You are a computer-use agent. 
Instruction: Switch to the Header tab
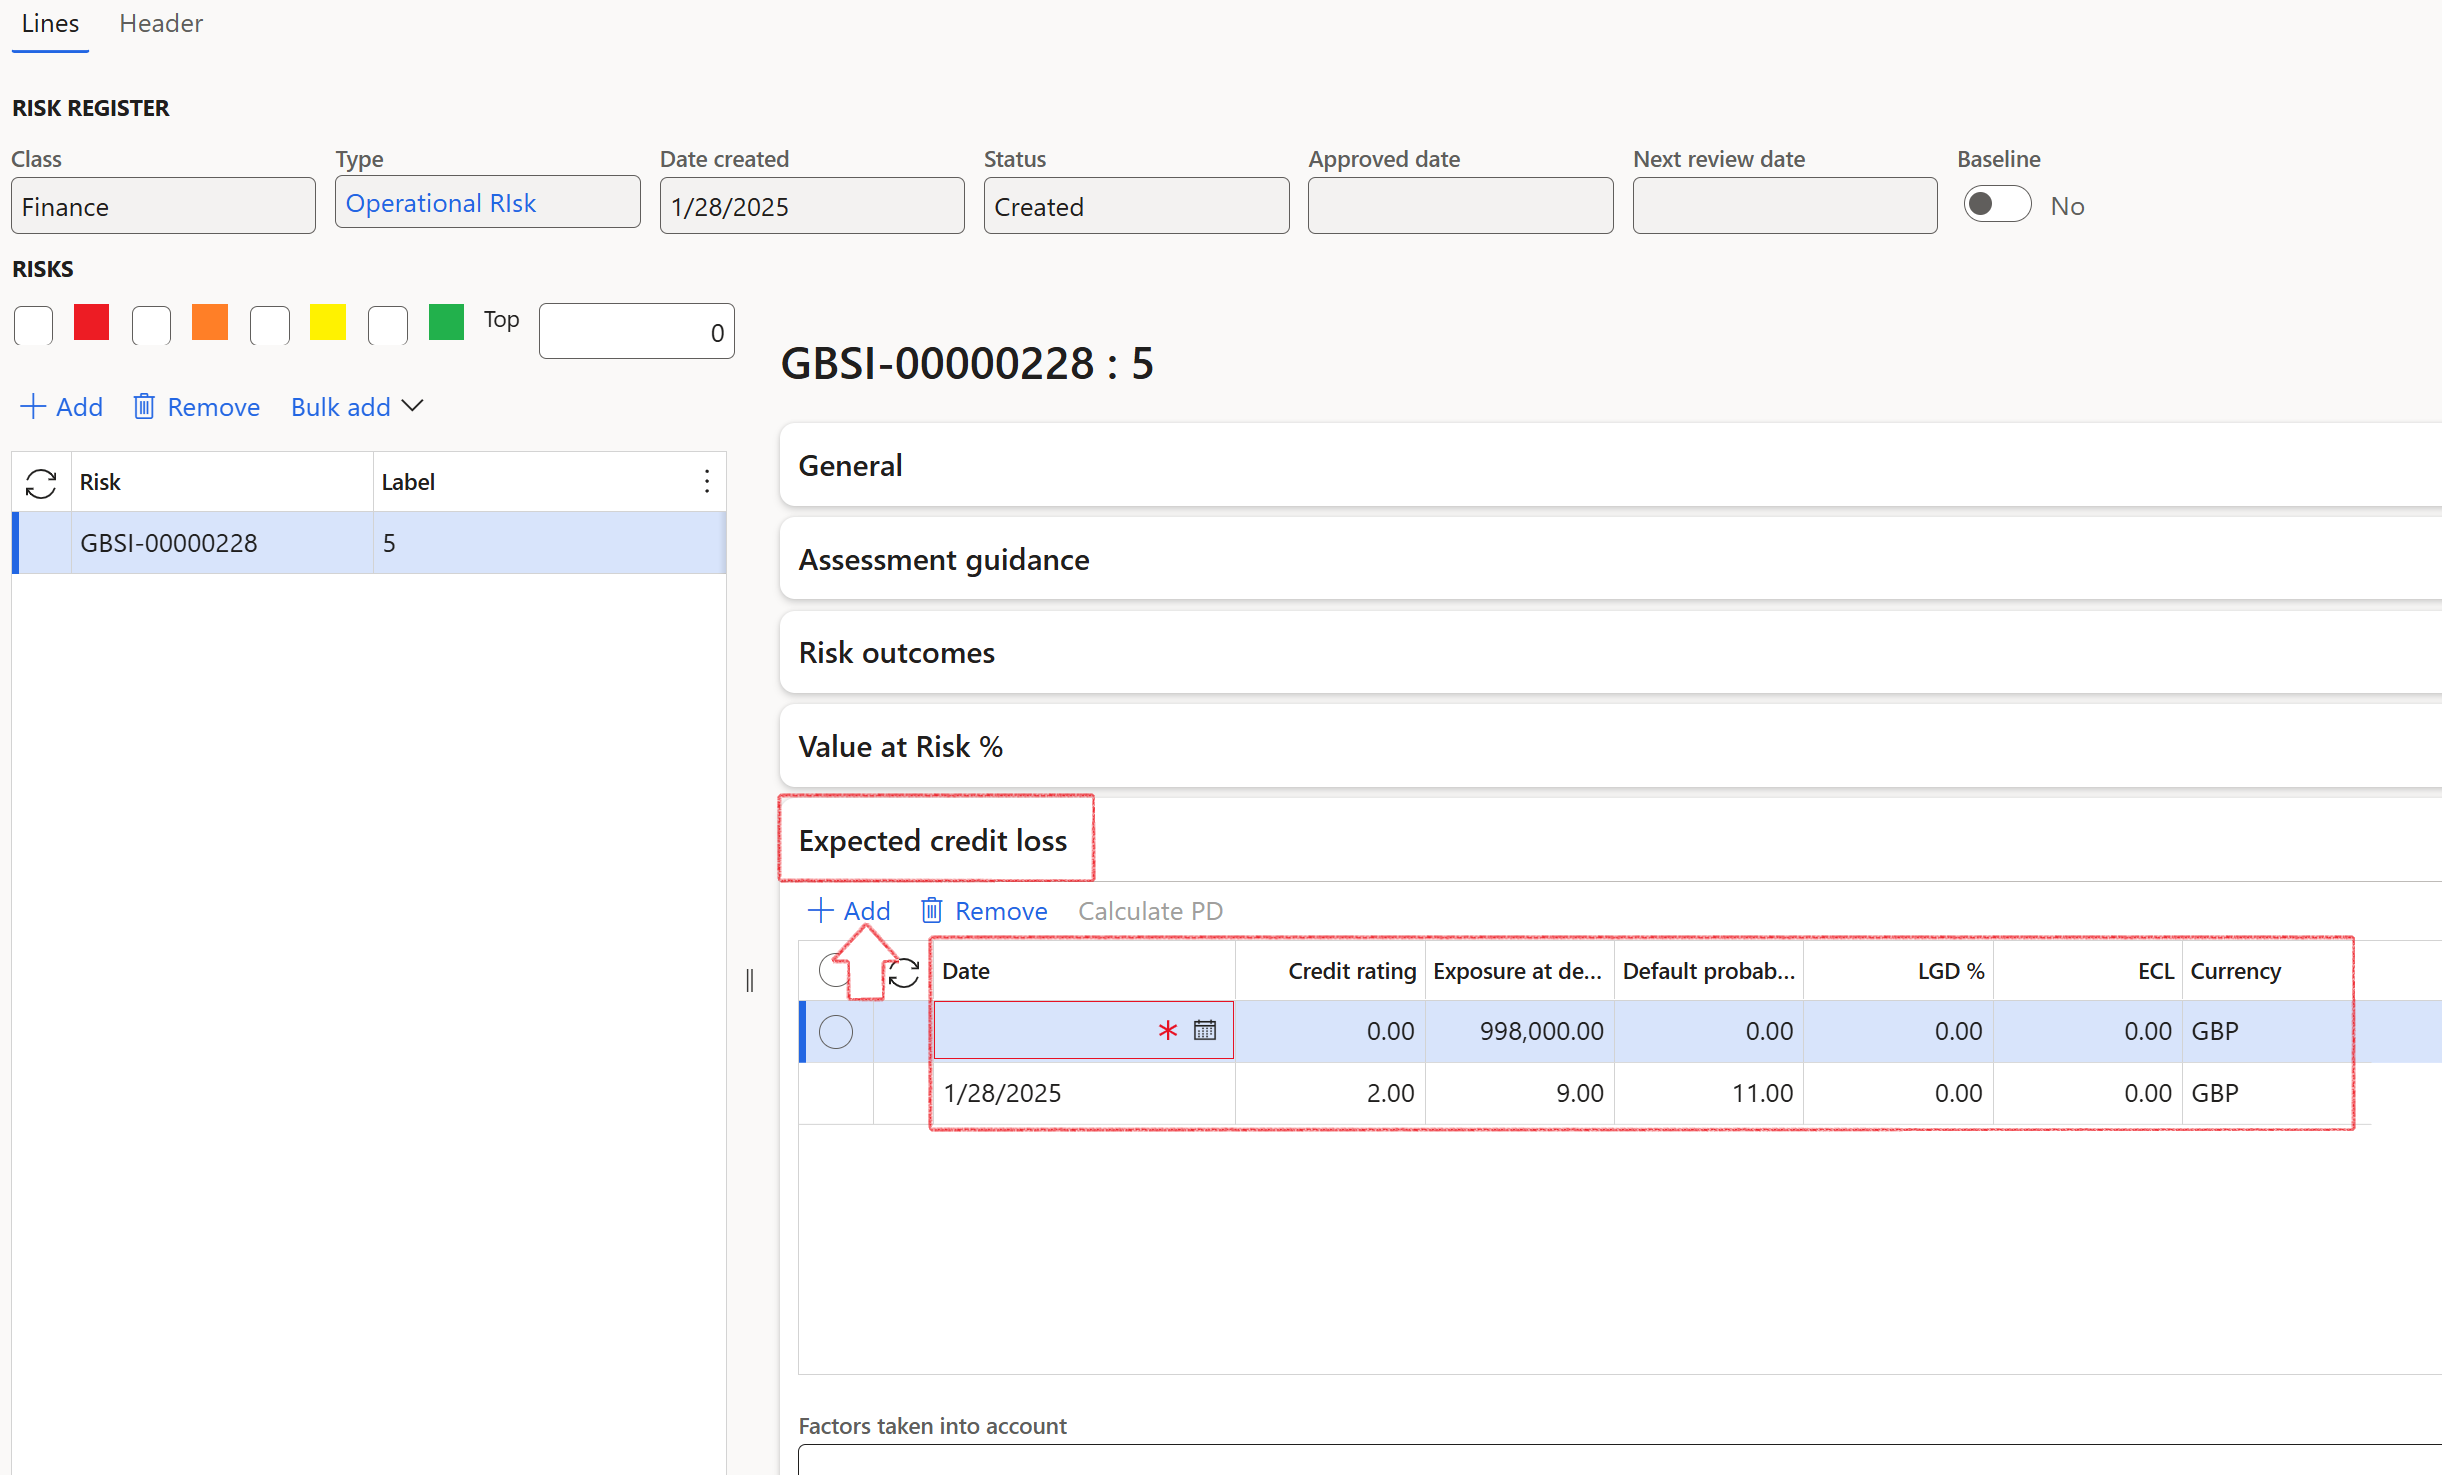pos(161,23)
